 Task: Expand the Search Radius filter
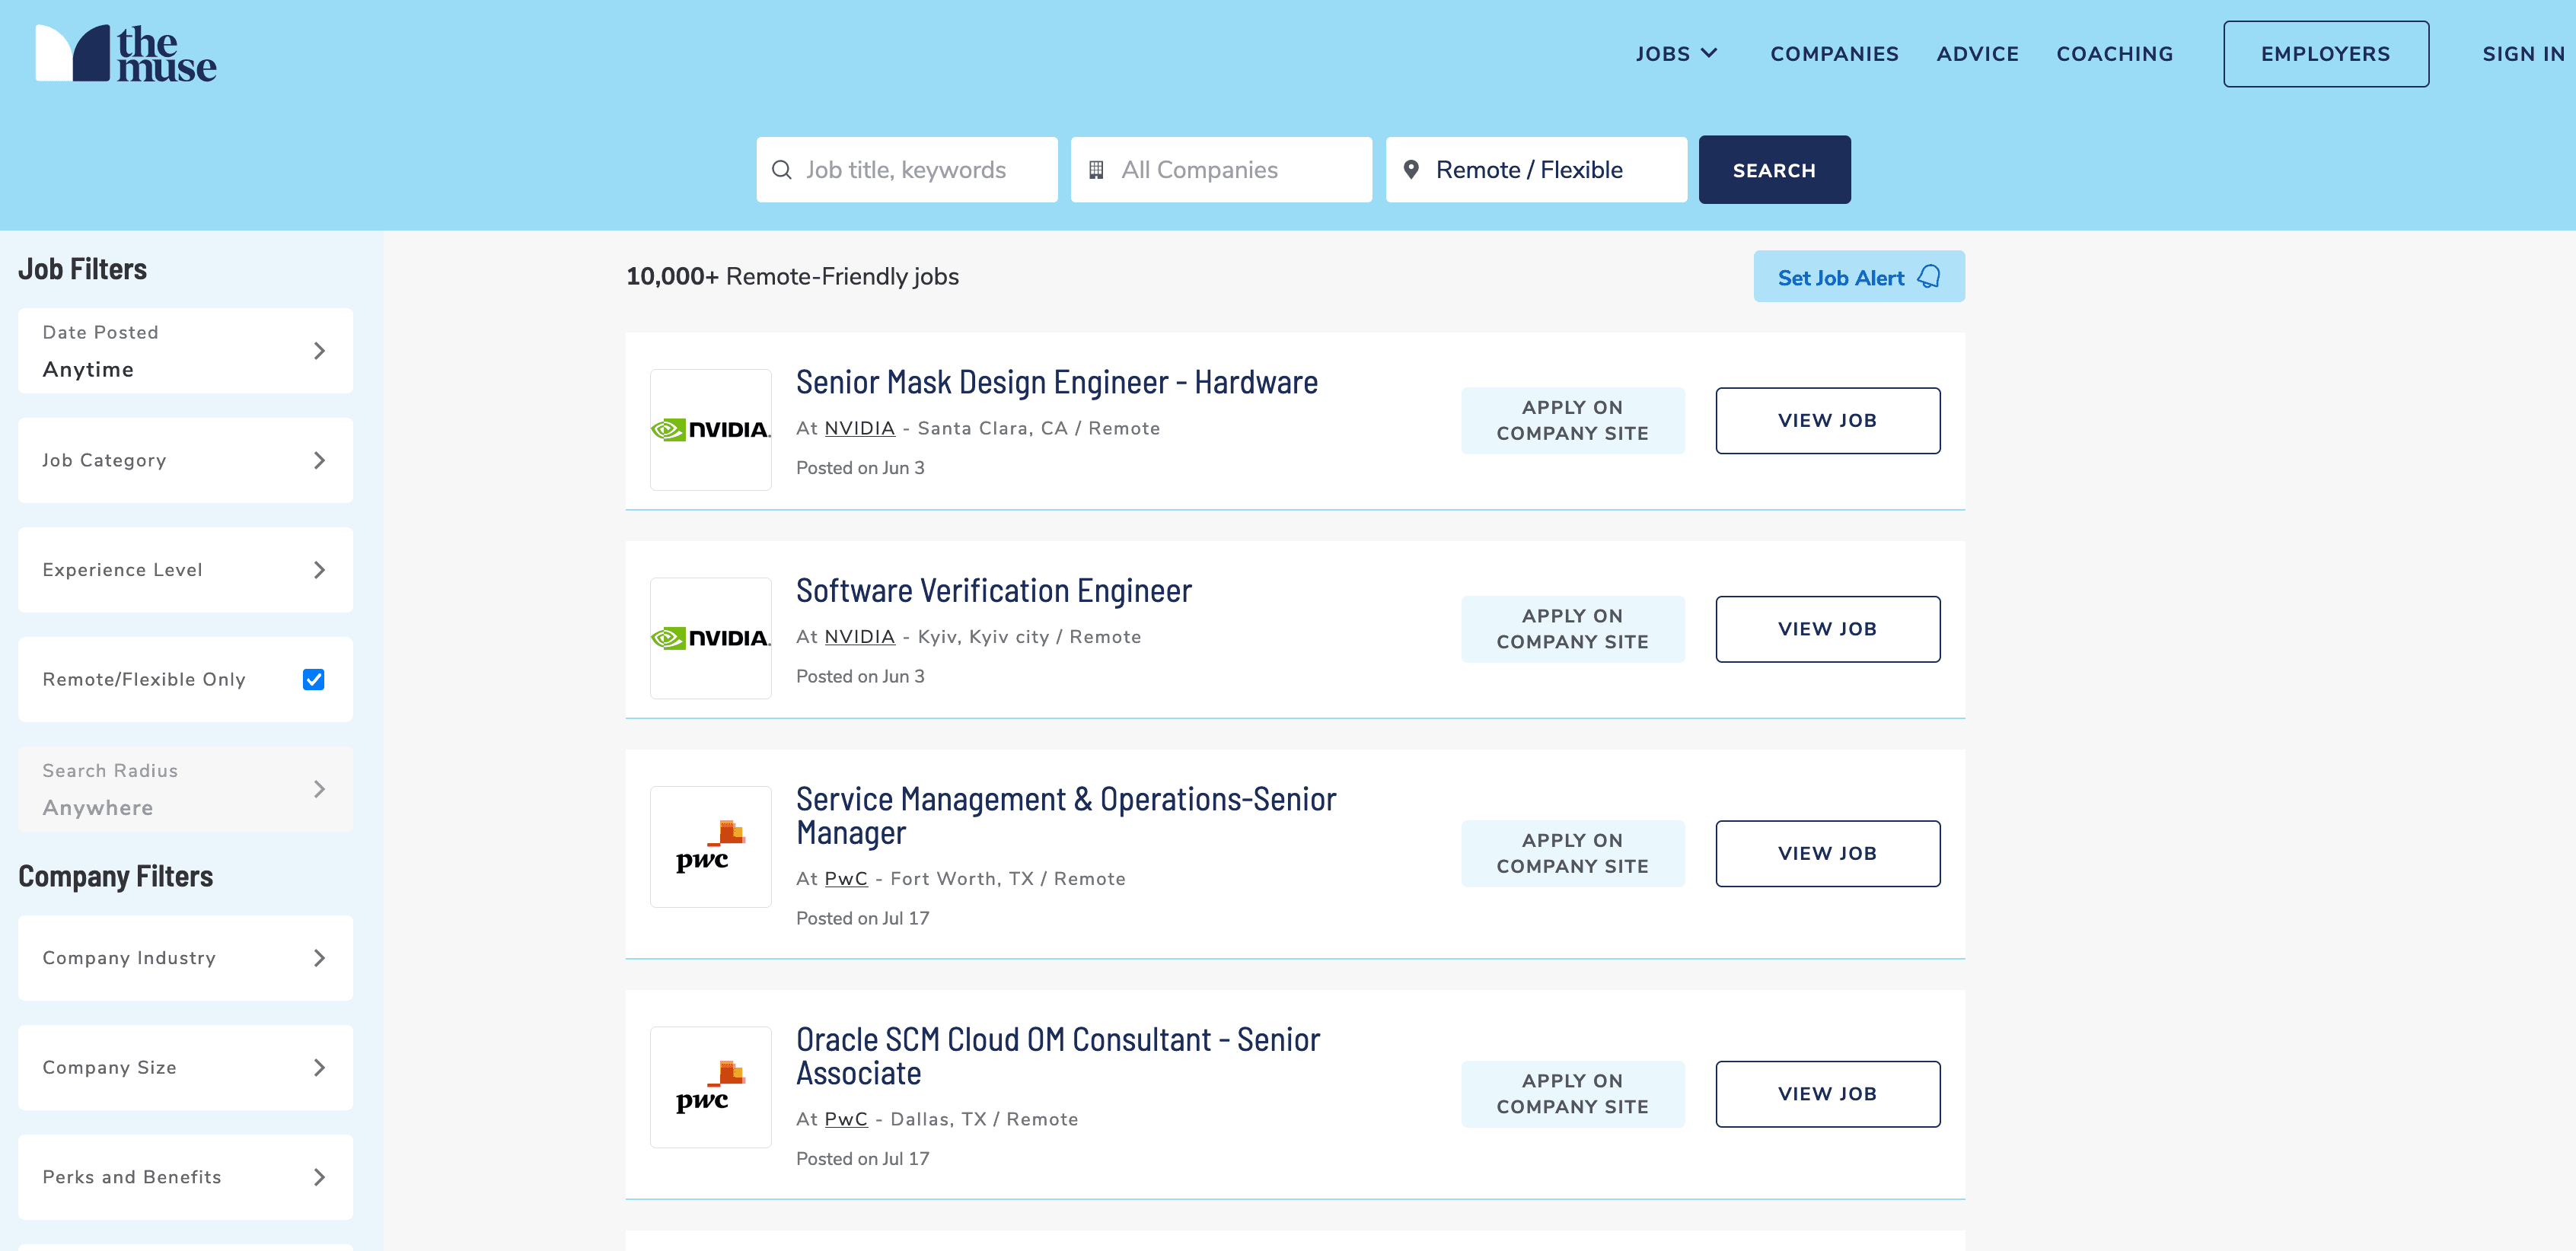coord(186,789)
